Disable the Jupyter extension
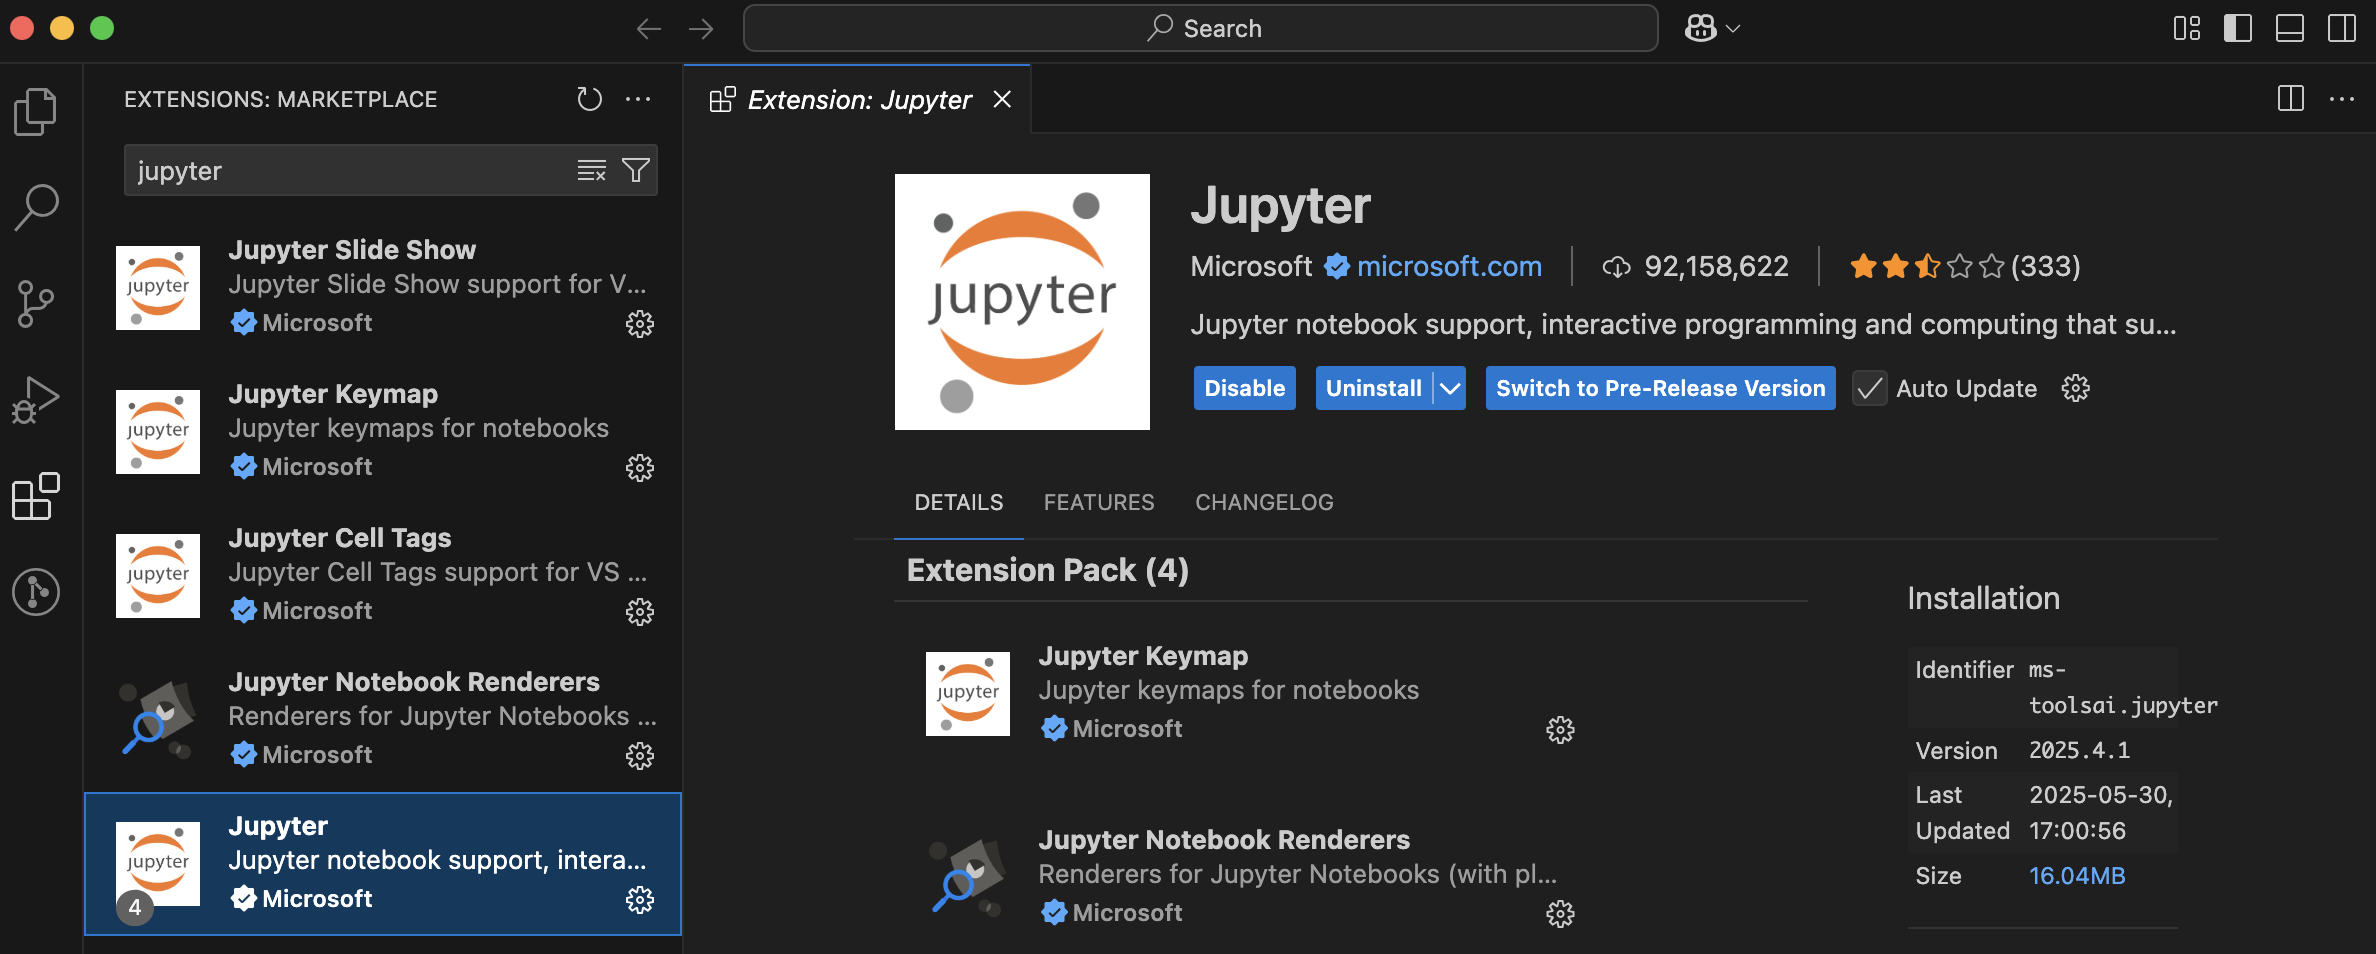Viewport: 2376px width, 954px height. point(1245,388)
